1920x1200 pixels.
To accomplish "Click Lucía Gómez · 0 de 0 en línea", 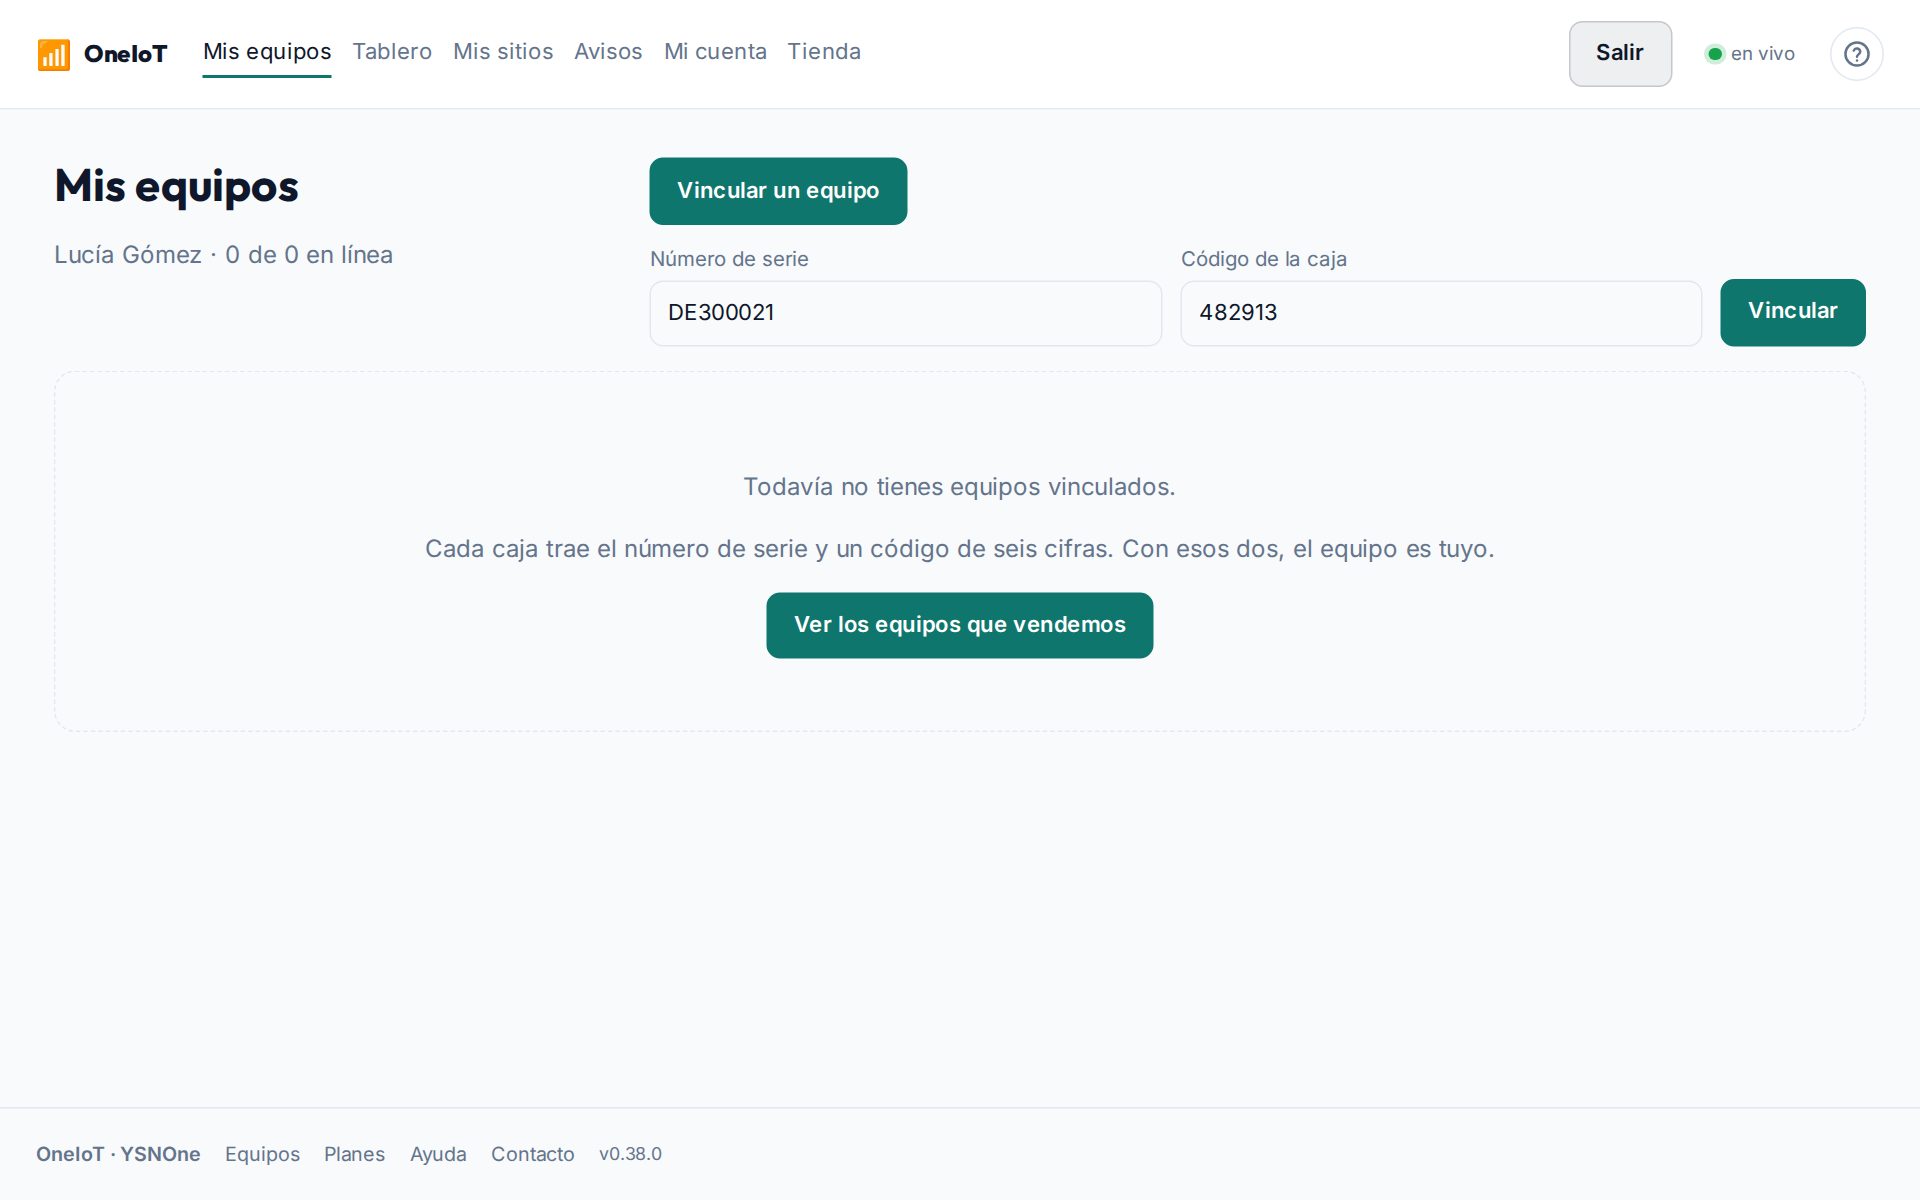I will pyautogui.click(x=223, y=255).
